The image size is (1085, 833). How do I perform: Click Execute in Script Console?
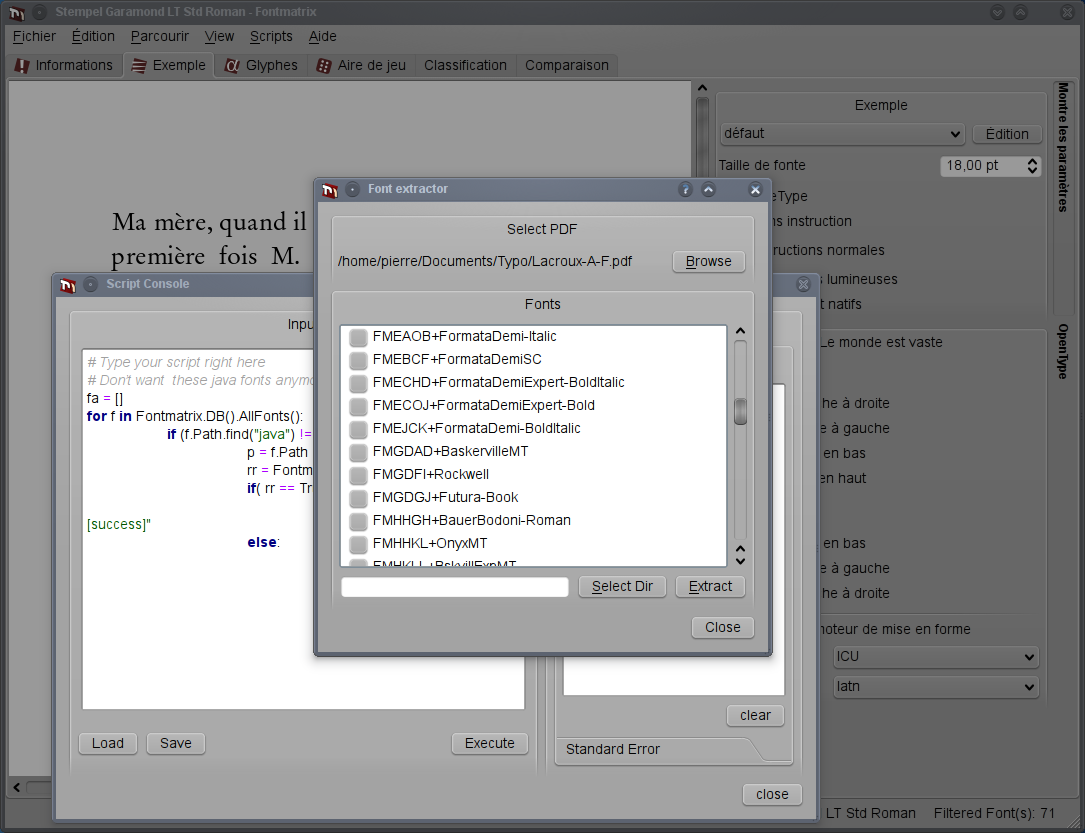click(x=489, y=744)
